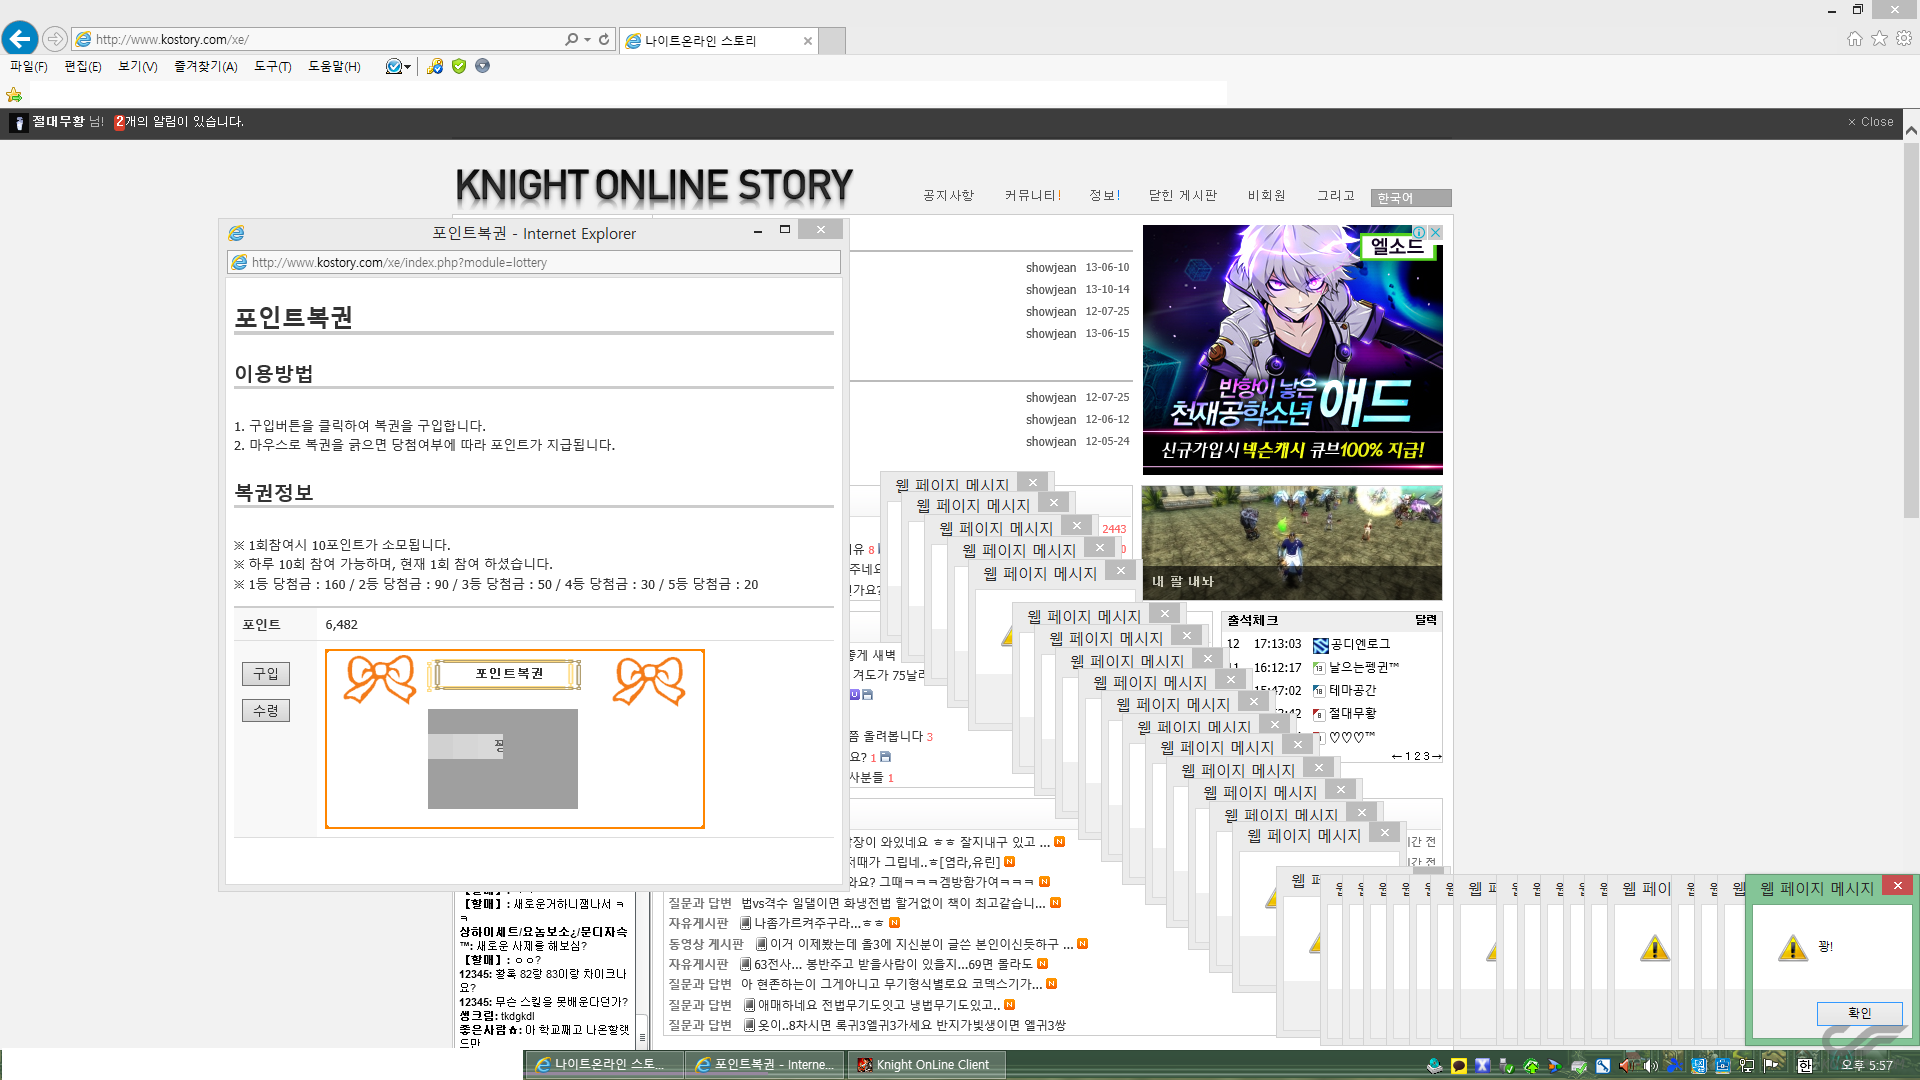Open the 보기(V) menu

[137, 66]
